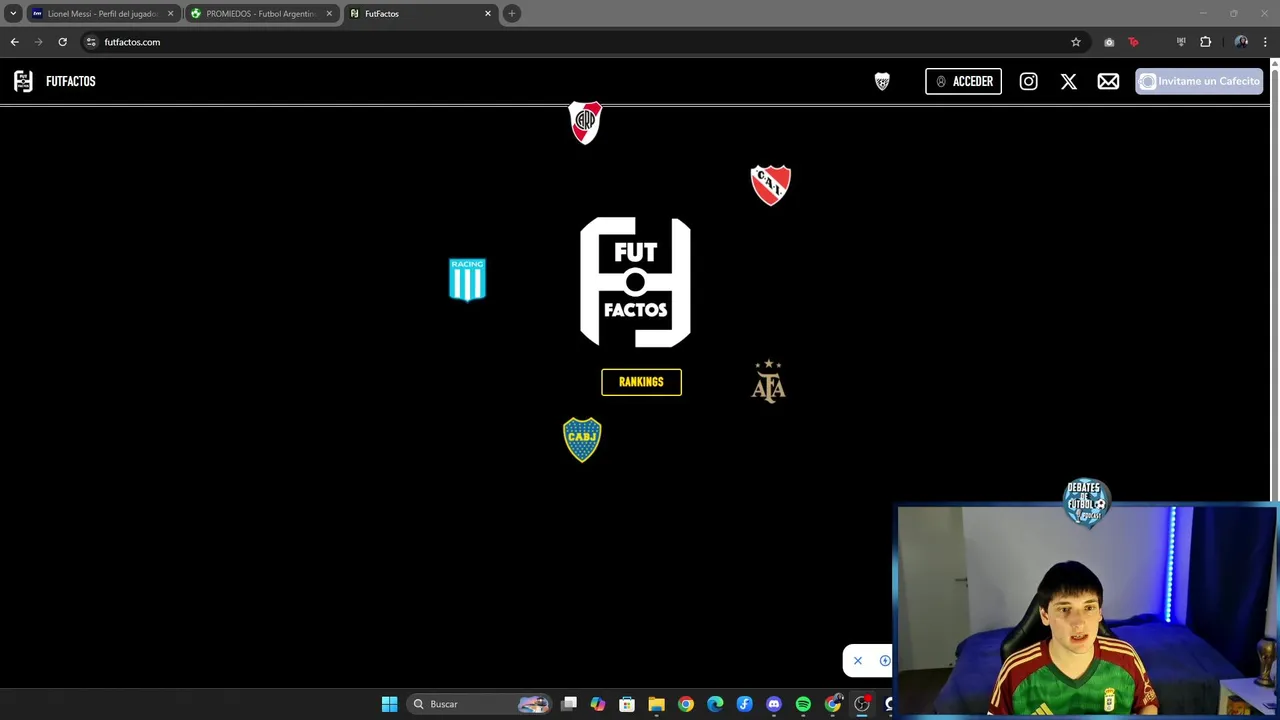Open the Chrome profile avatar
1280x720 pixels.
[1241, 42]
